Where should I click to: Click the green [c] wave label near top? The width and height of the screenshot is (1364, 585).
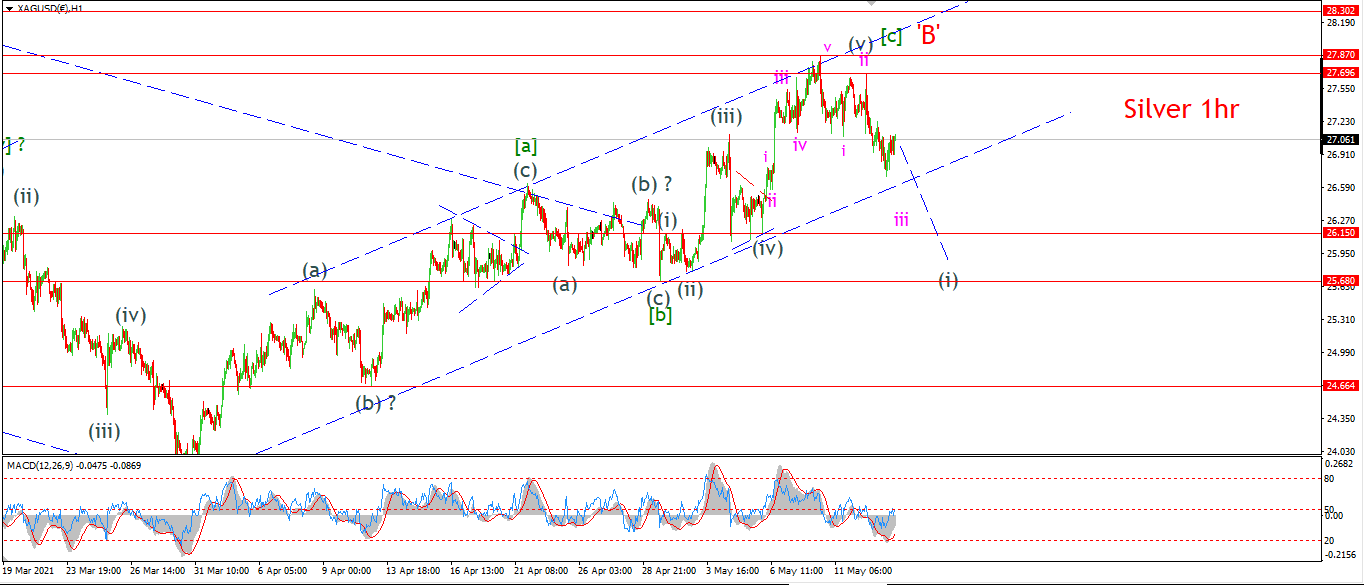click(890, 37)
